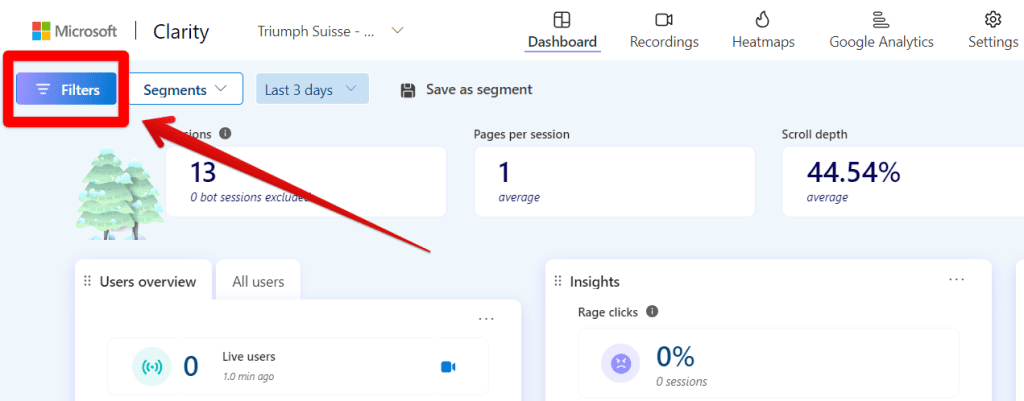Viewport: 1024px width, 401px height.
Task: Click the Recordings camera icon
Action: pyautogui.click(x=664, y=19)
